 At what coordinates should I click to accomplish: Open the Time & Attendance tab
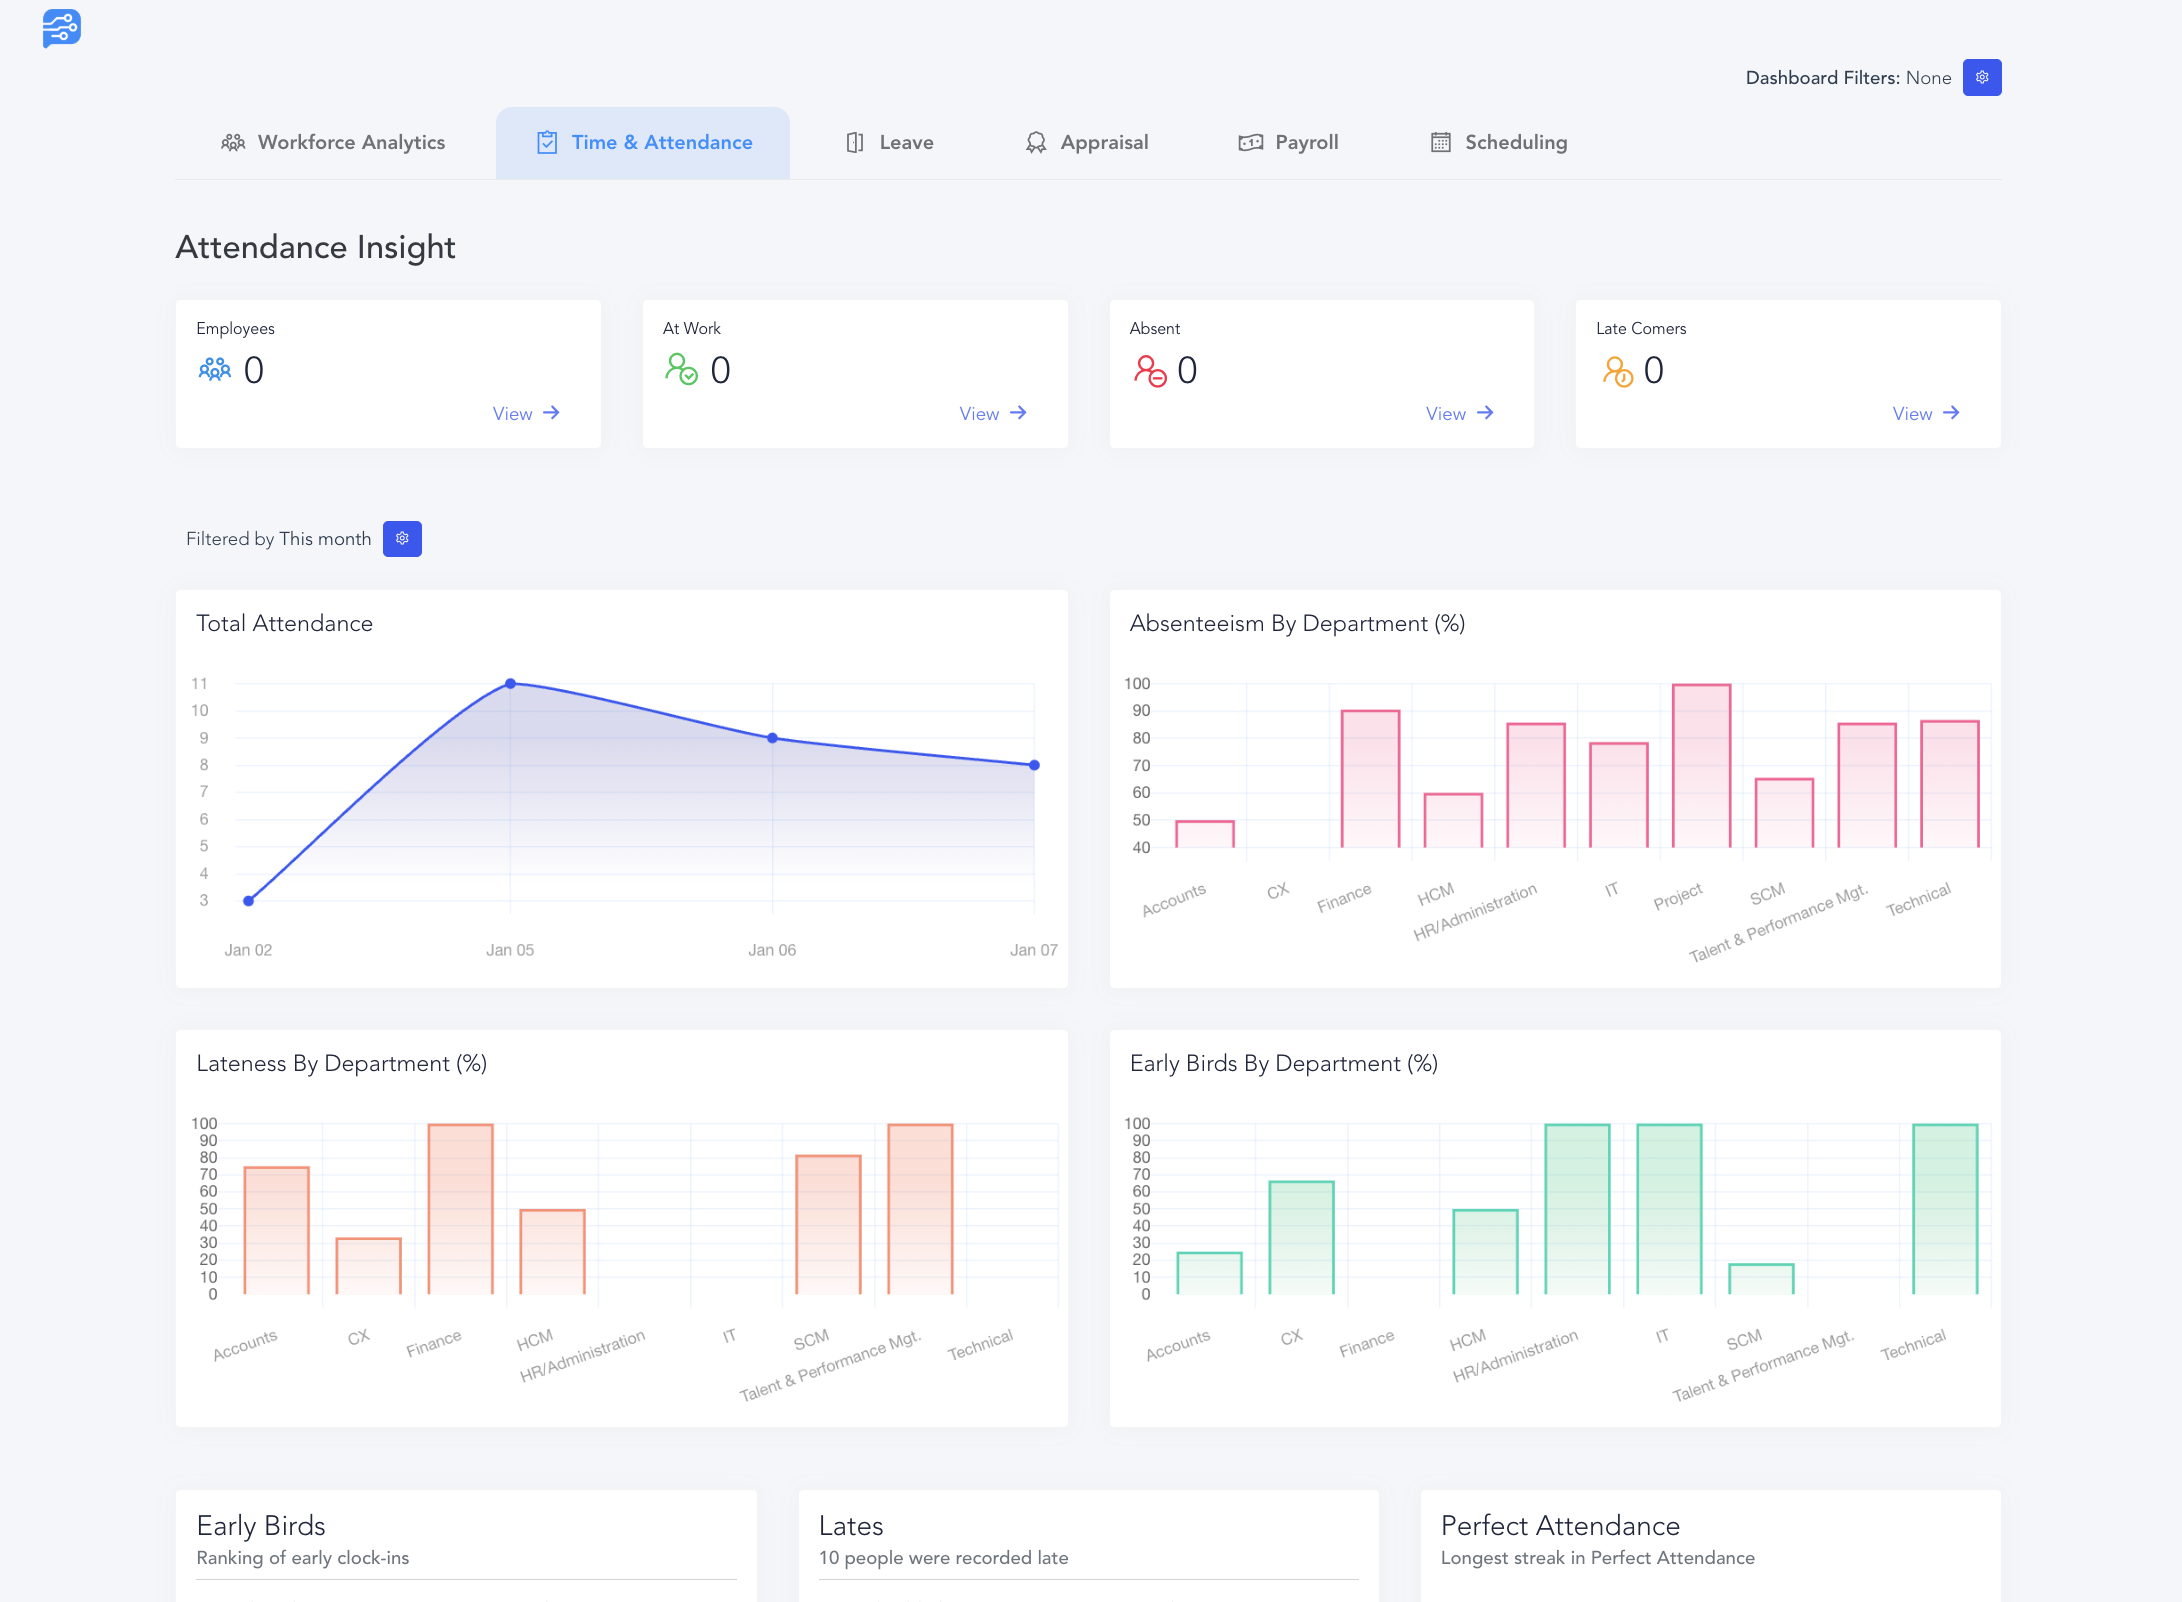pos(643,142)
